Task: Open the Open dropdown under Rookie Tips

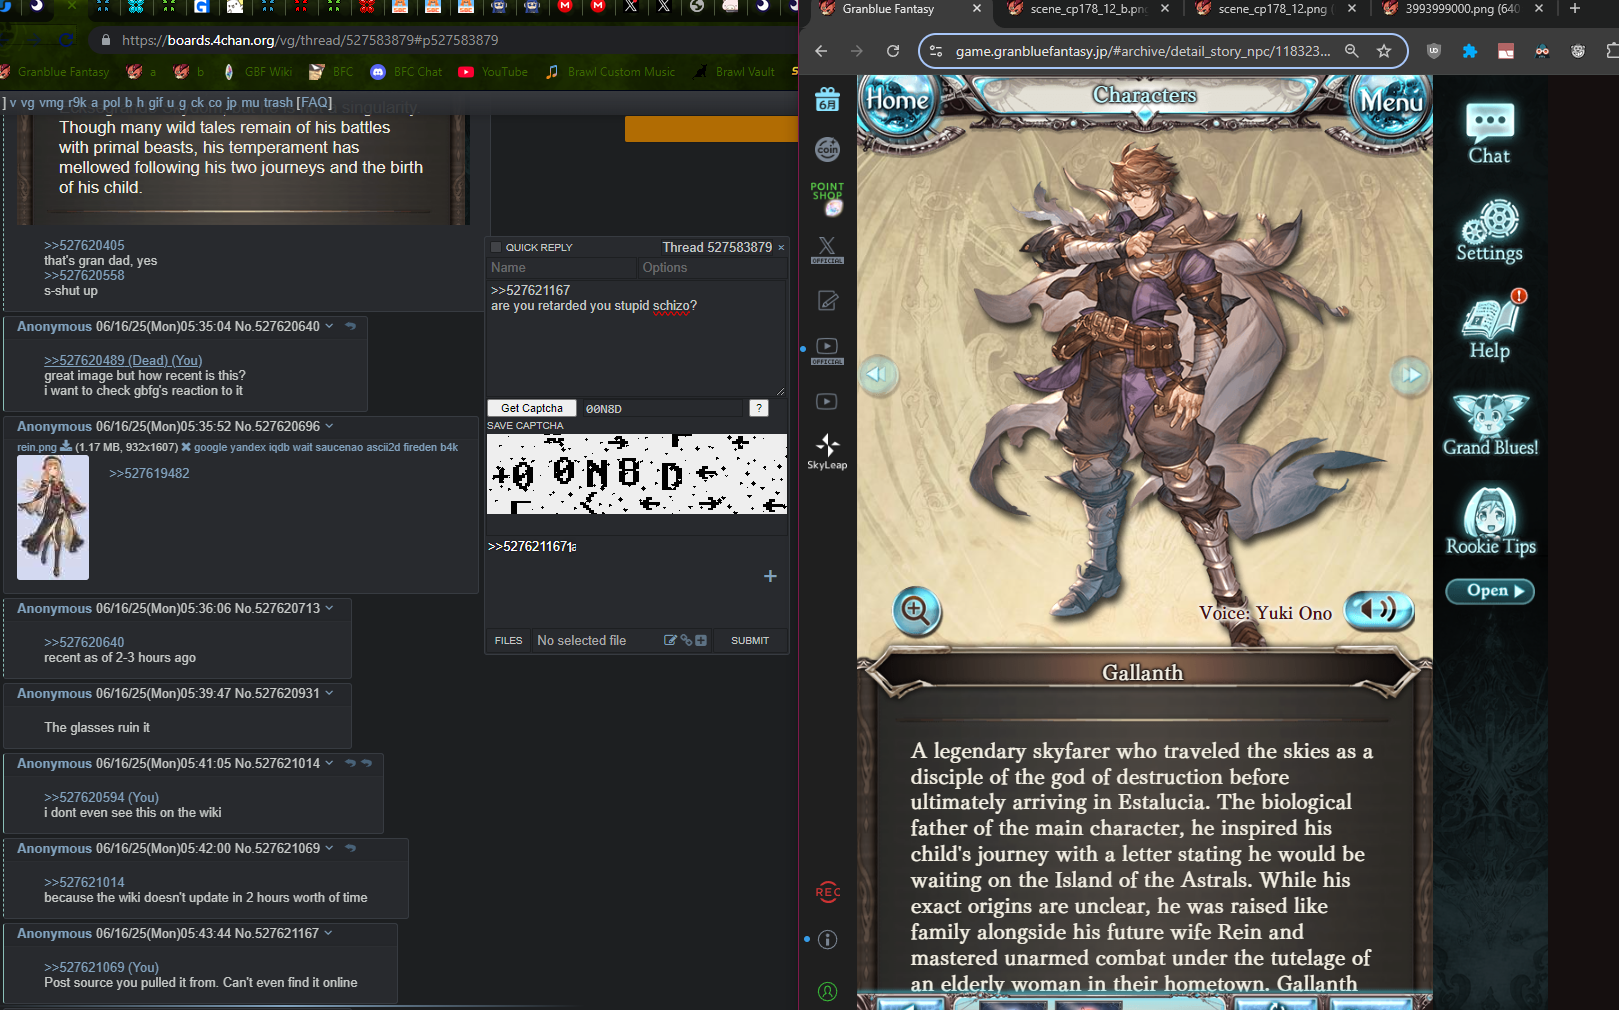Action: pos(1490,591)
